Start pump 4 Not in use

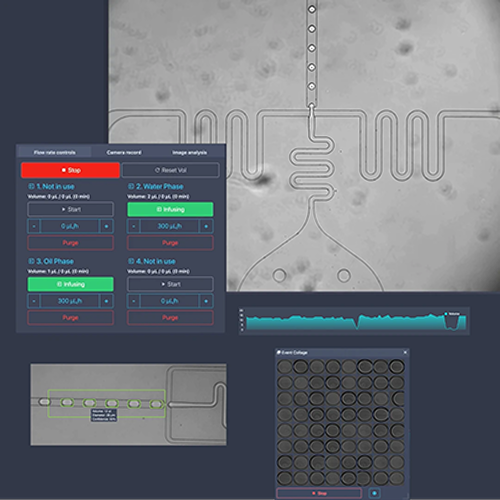[x=170, y=284]
